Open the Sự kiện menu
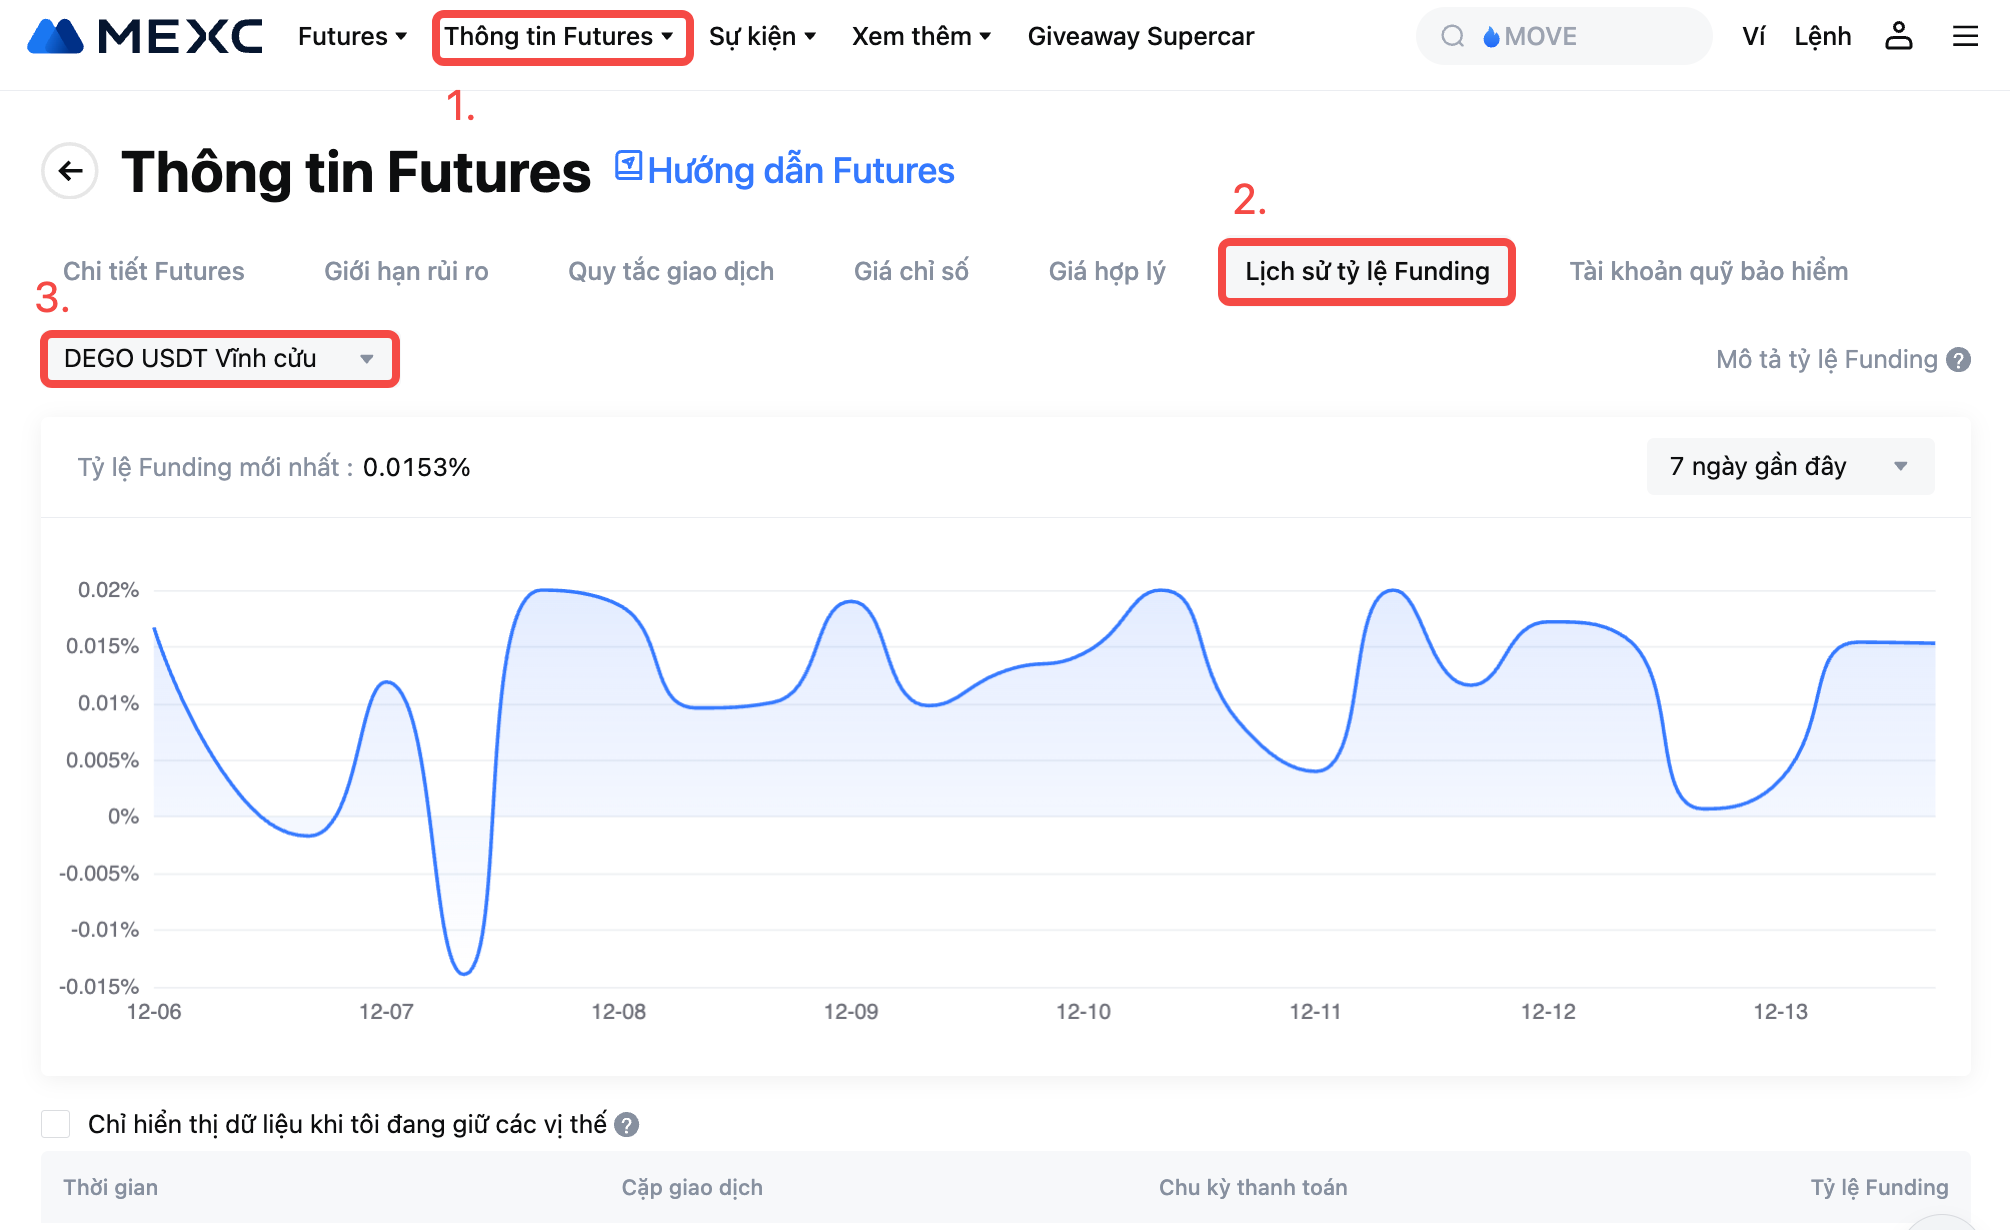Screen dimensions: 2010x1230 pyautogui.click(x=762, y=37)
